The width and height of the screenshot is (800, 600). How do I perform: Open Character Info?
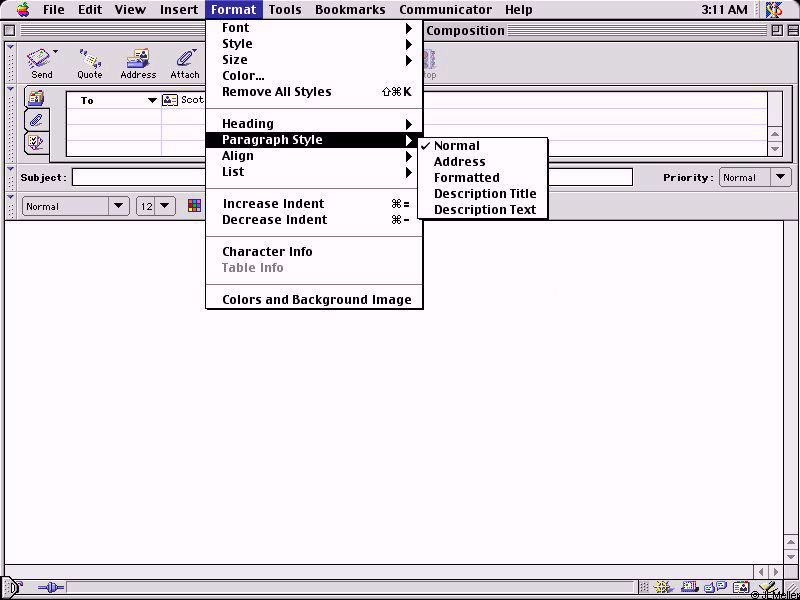[x=314, y=252]
